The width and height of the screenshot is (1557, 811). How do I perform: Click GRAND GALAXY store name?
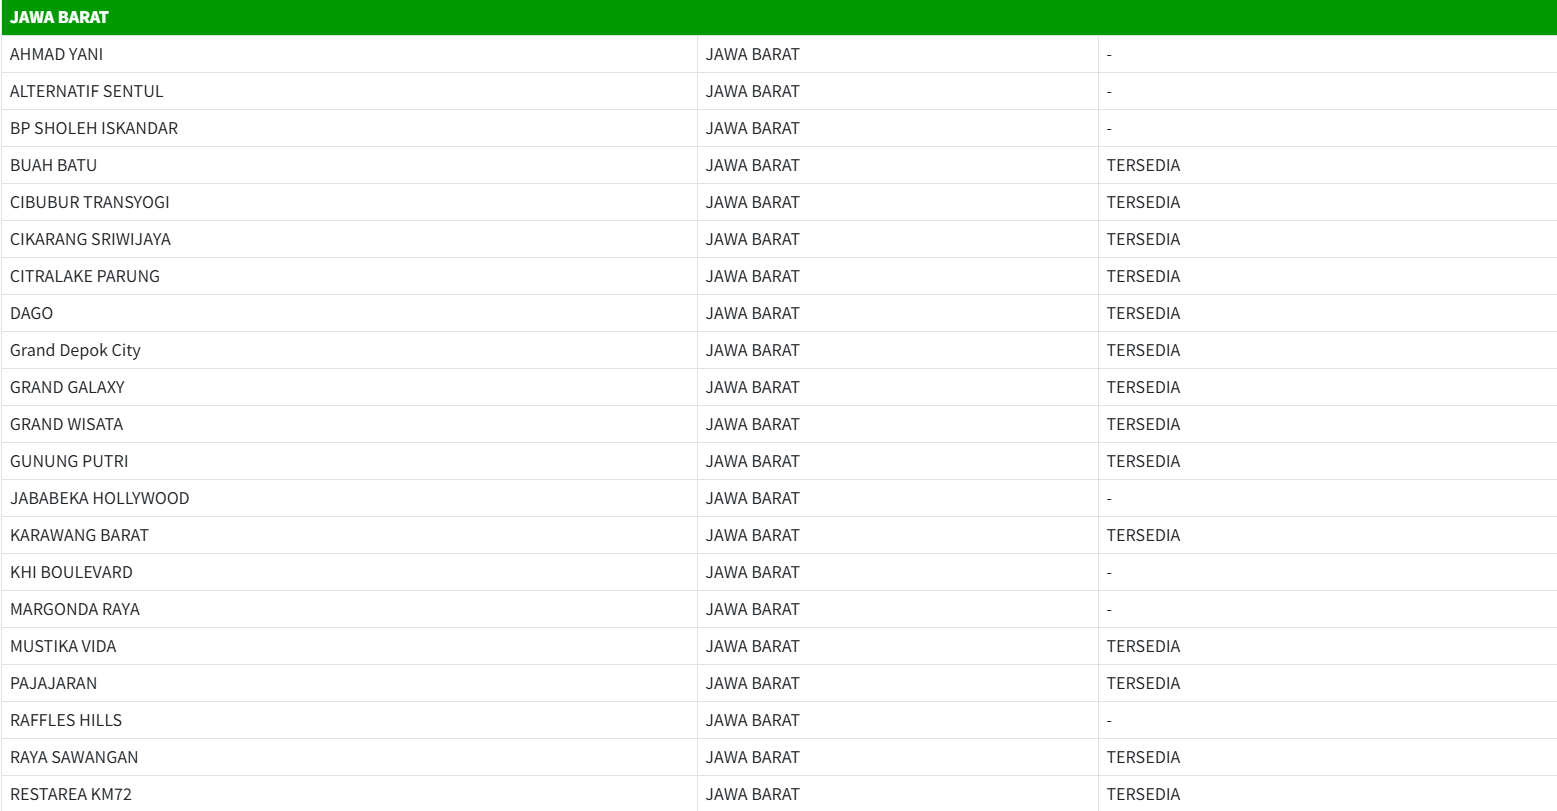pos(67,387)
